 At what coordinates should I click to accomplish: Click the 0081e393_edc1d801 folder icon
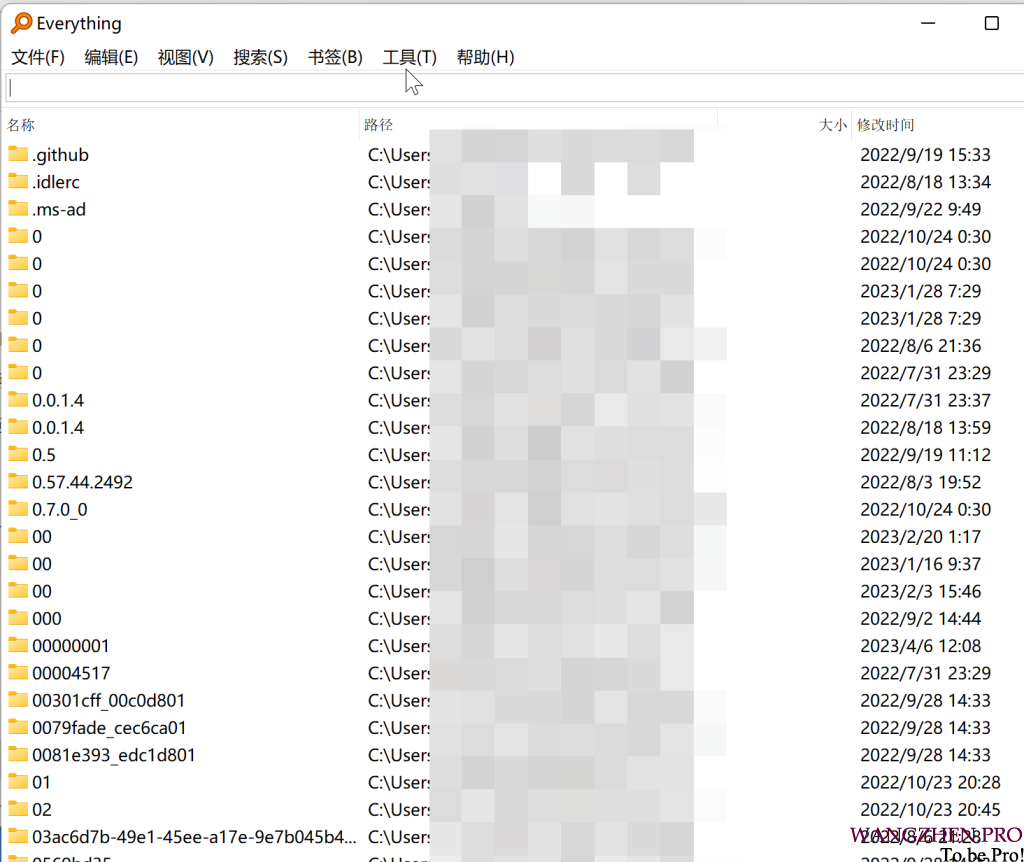pos(18,754)
